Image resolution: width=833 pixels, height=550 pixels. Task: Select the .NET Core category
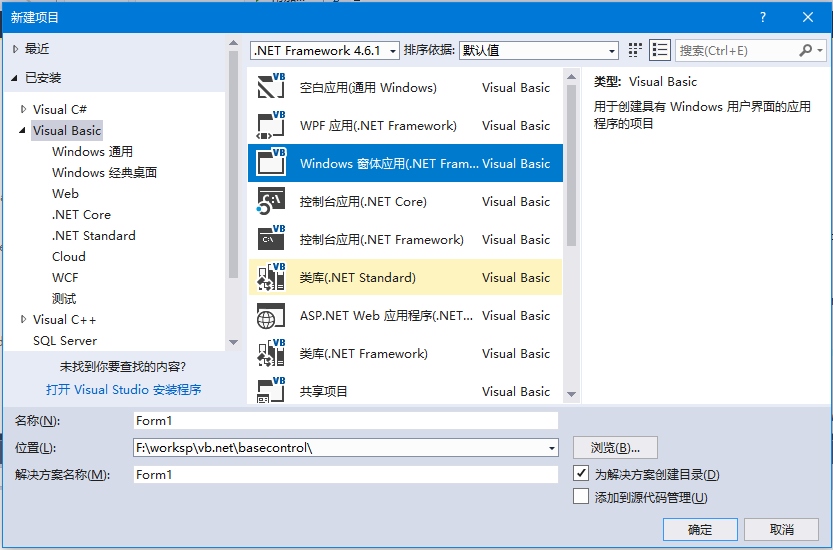[81, 215]
